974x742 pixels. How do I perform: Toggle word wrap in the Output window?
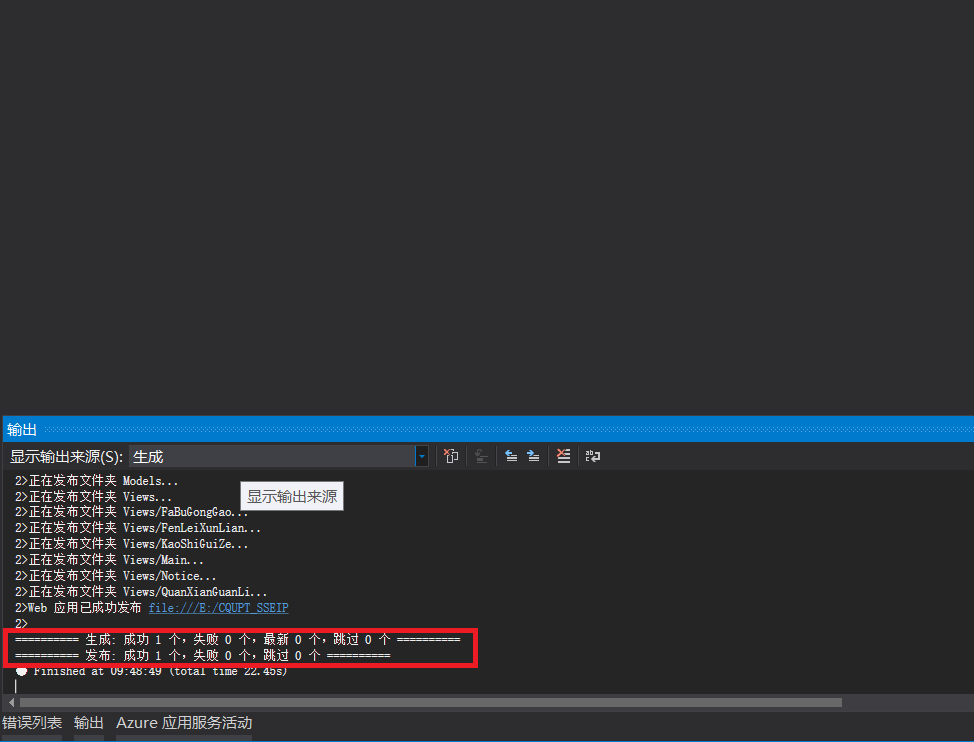pyautogui.click(x=592, y=456)
